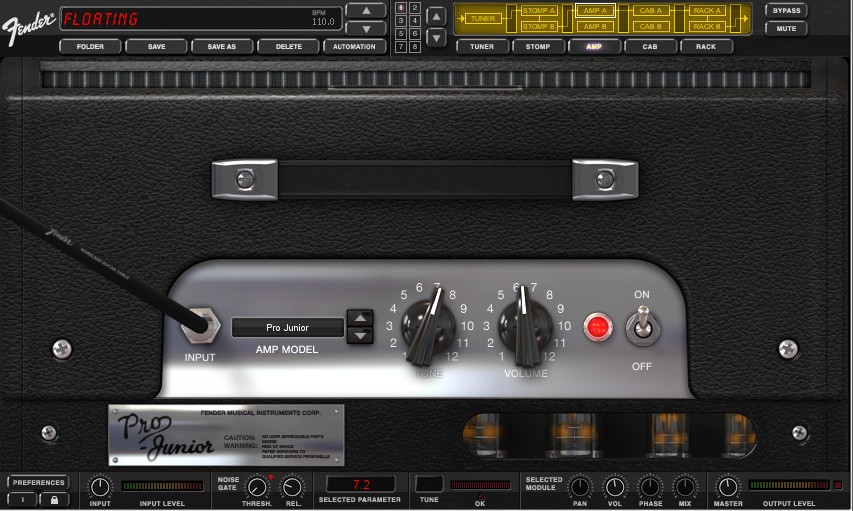Click the amp VOLUME knob
853x511 pixels.
click(525, 327)
